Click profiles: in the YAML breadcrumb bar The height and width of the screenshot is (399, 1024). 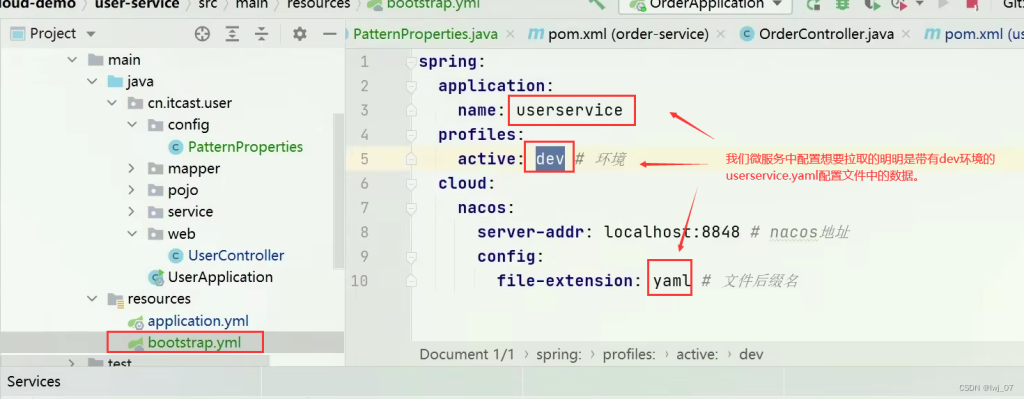pyautogui.click(x=629, y=355)
